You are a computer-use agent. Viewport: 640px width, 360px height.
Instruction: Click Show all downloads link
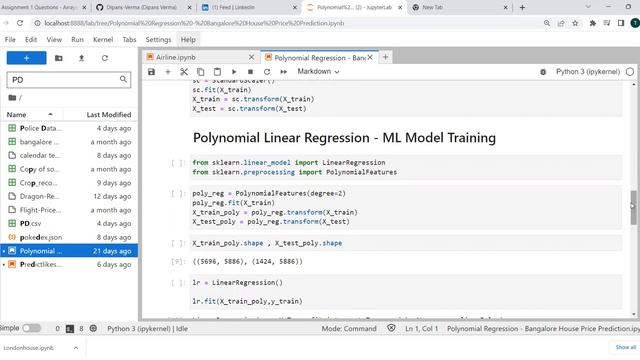click(625, 347)
